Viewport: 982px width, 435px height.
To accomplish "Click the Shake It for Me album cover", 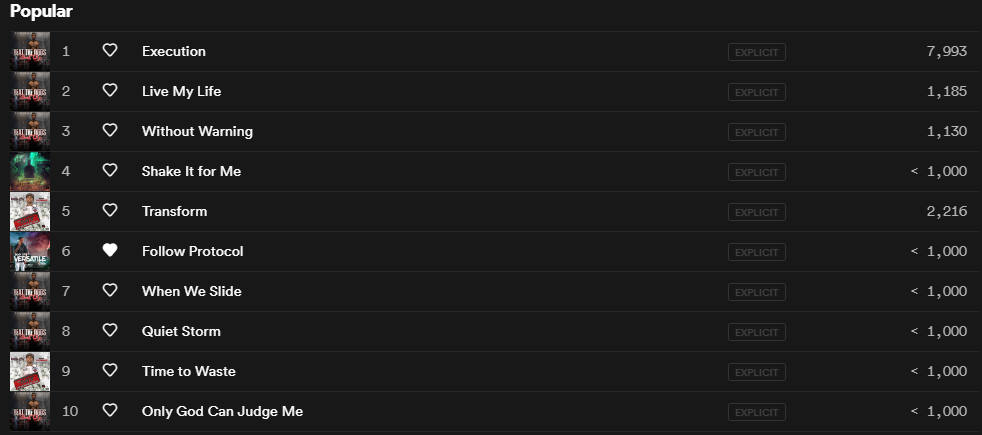I will [30, 171].
